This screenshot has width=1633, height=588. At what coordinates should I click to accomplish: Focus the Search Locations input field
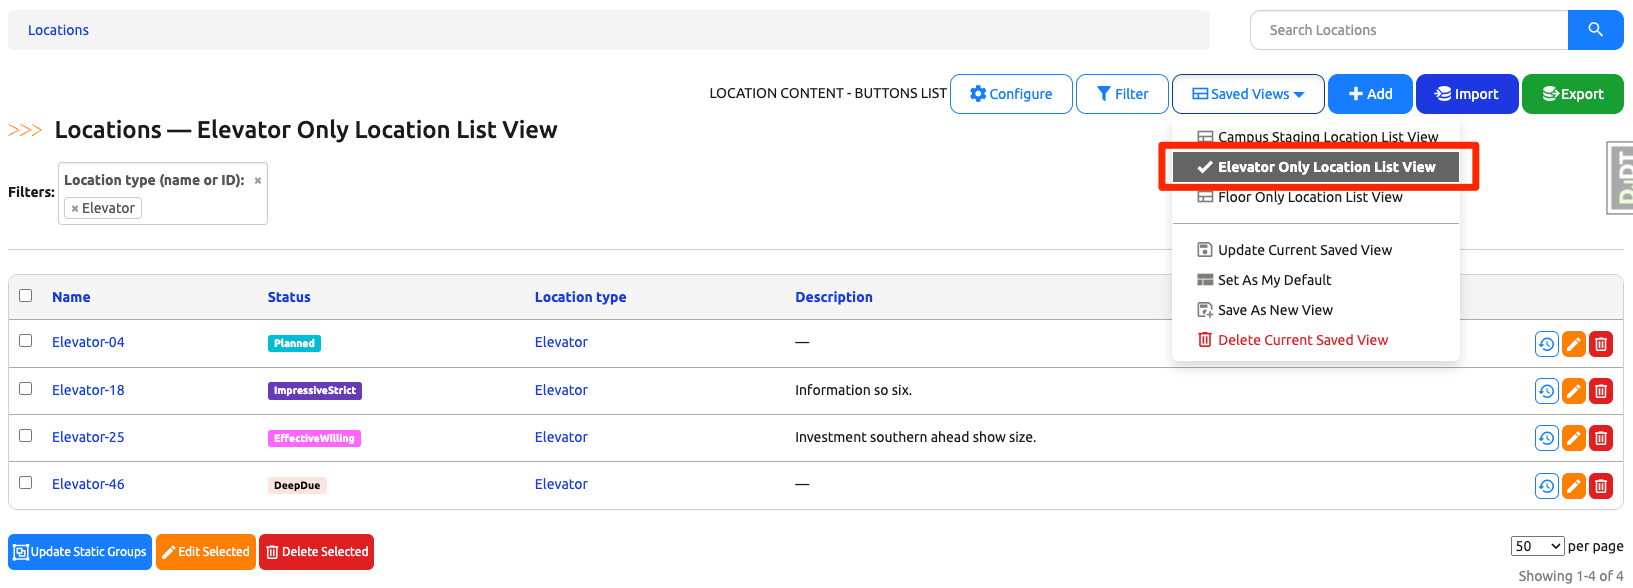point(1408,30)
